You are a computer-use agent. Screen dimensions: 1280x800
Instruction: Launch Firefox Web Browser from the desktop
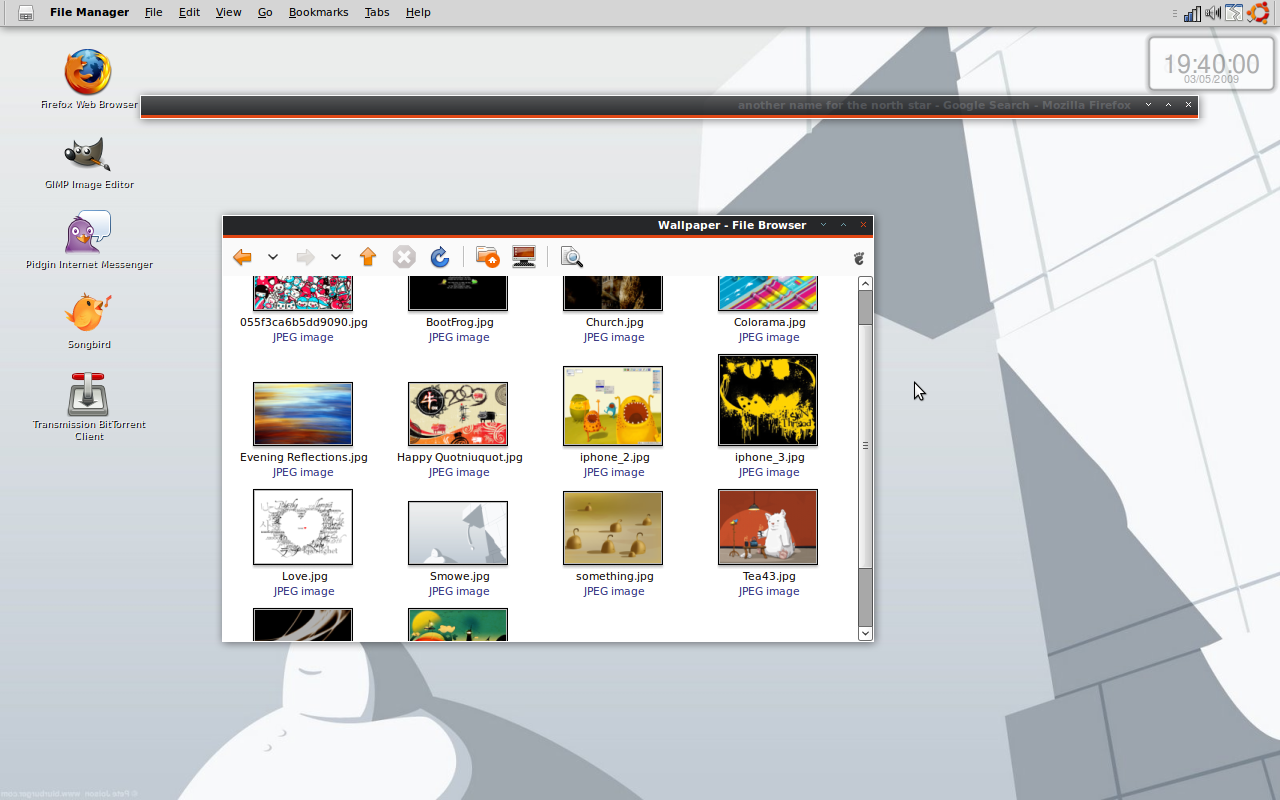tap(88, 72)
